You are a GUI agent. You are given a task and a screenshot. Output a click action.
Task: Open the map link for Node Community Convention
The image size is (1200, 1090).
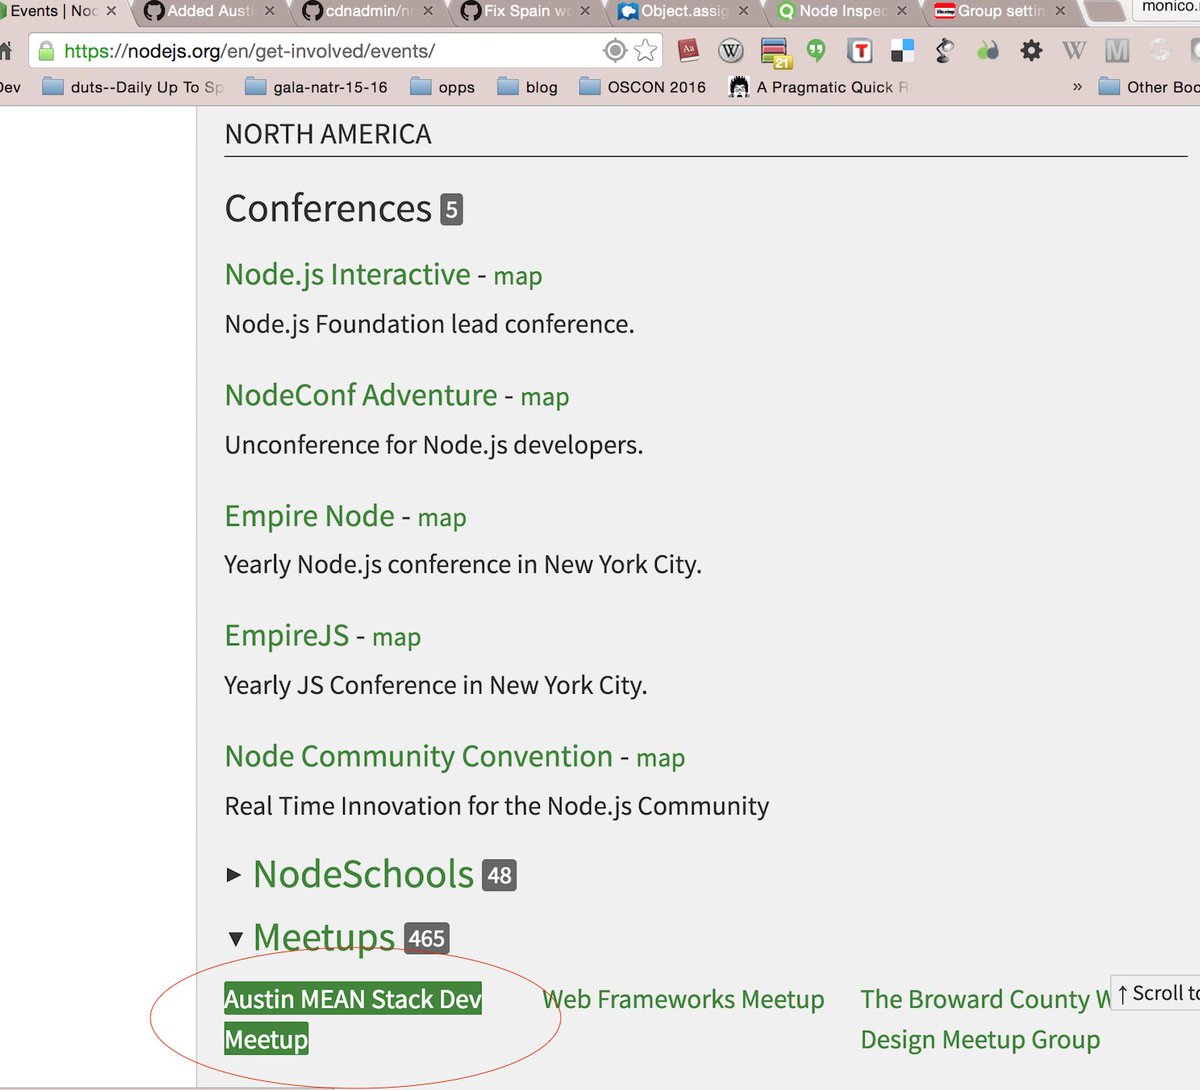click(661, 759)
